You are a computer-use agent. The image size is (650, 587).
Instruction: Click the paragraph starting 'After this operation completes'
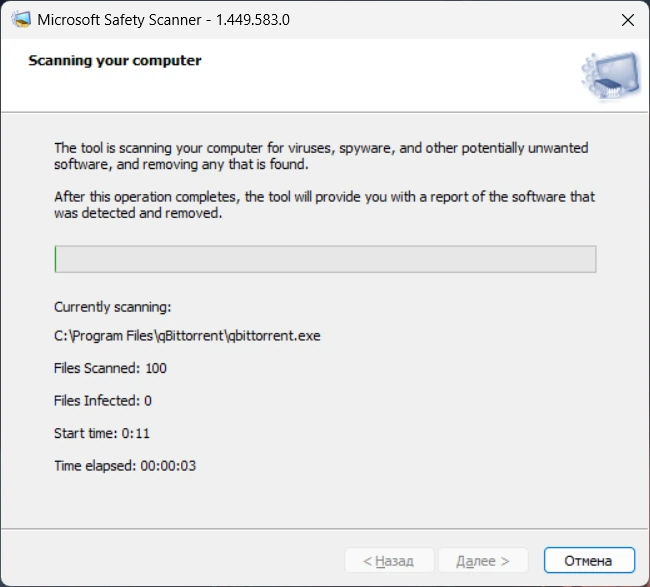click(324, 205)
